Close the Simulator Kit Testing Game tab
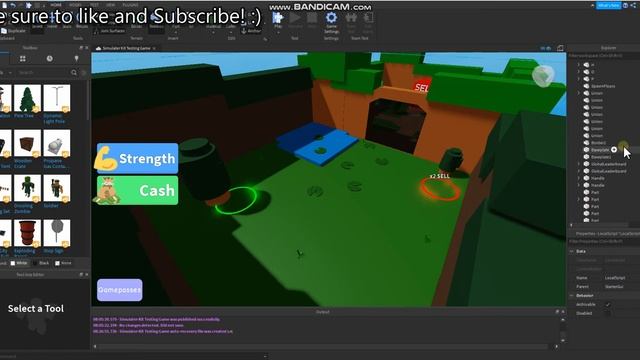640x360 pixels. pyautogui.click(x=154, y=48)
